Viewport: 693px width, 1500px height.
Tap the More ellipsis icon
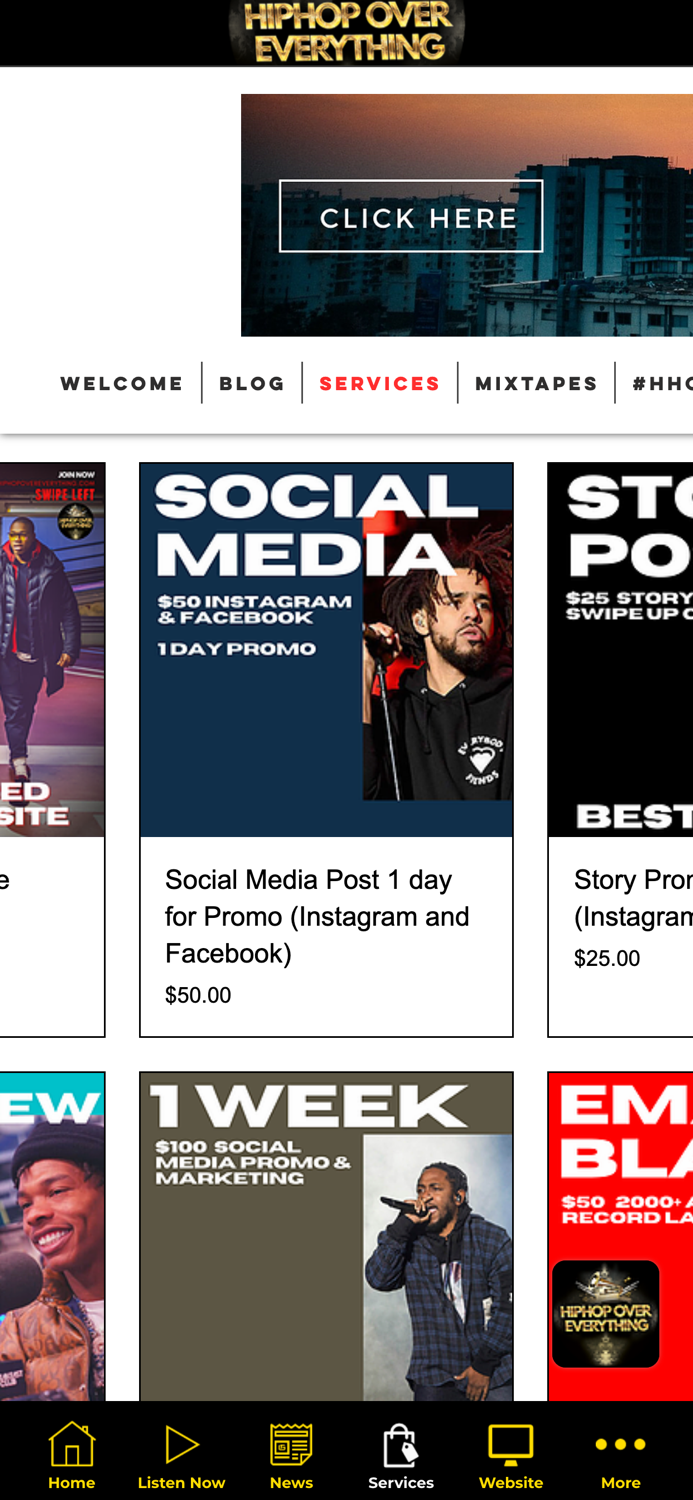click(621, 1443)
